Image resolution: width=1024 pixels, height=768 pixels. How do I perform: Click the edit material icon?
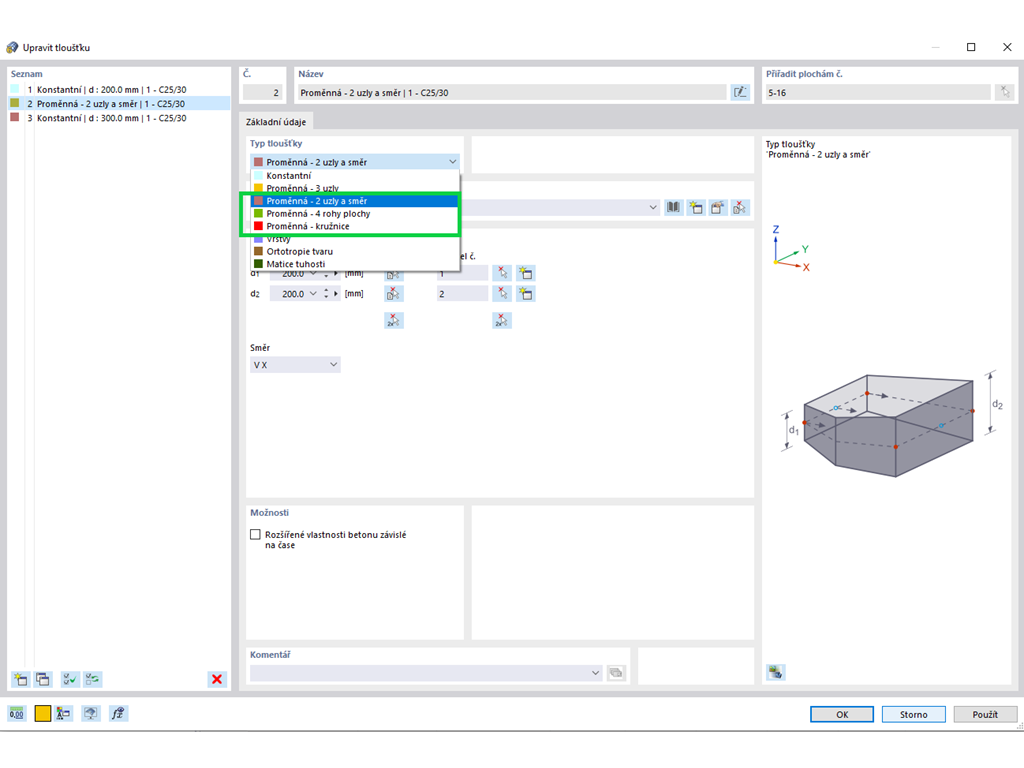click(718, 208)
